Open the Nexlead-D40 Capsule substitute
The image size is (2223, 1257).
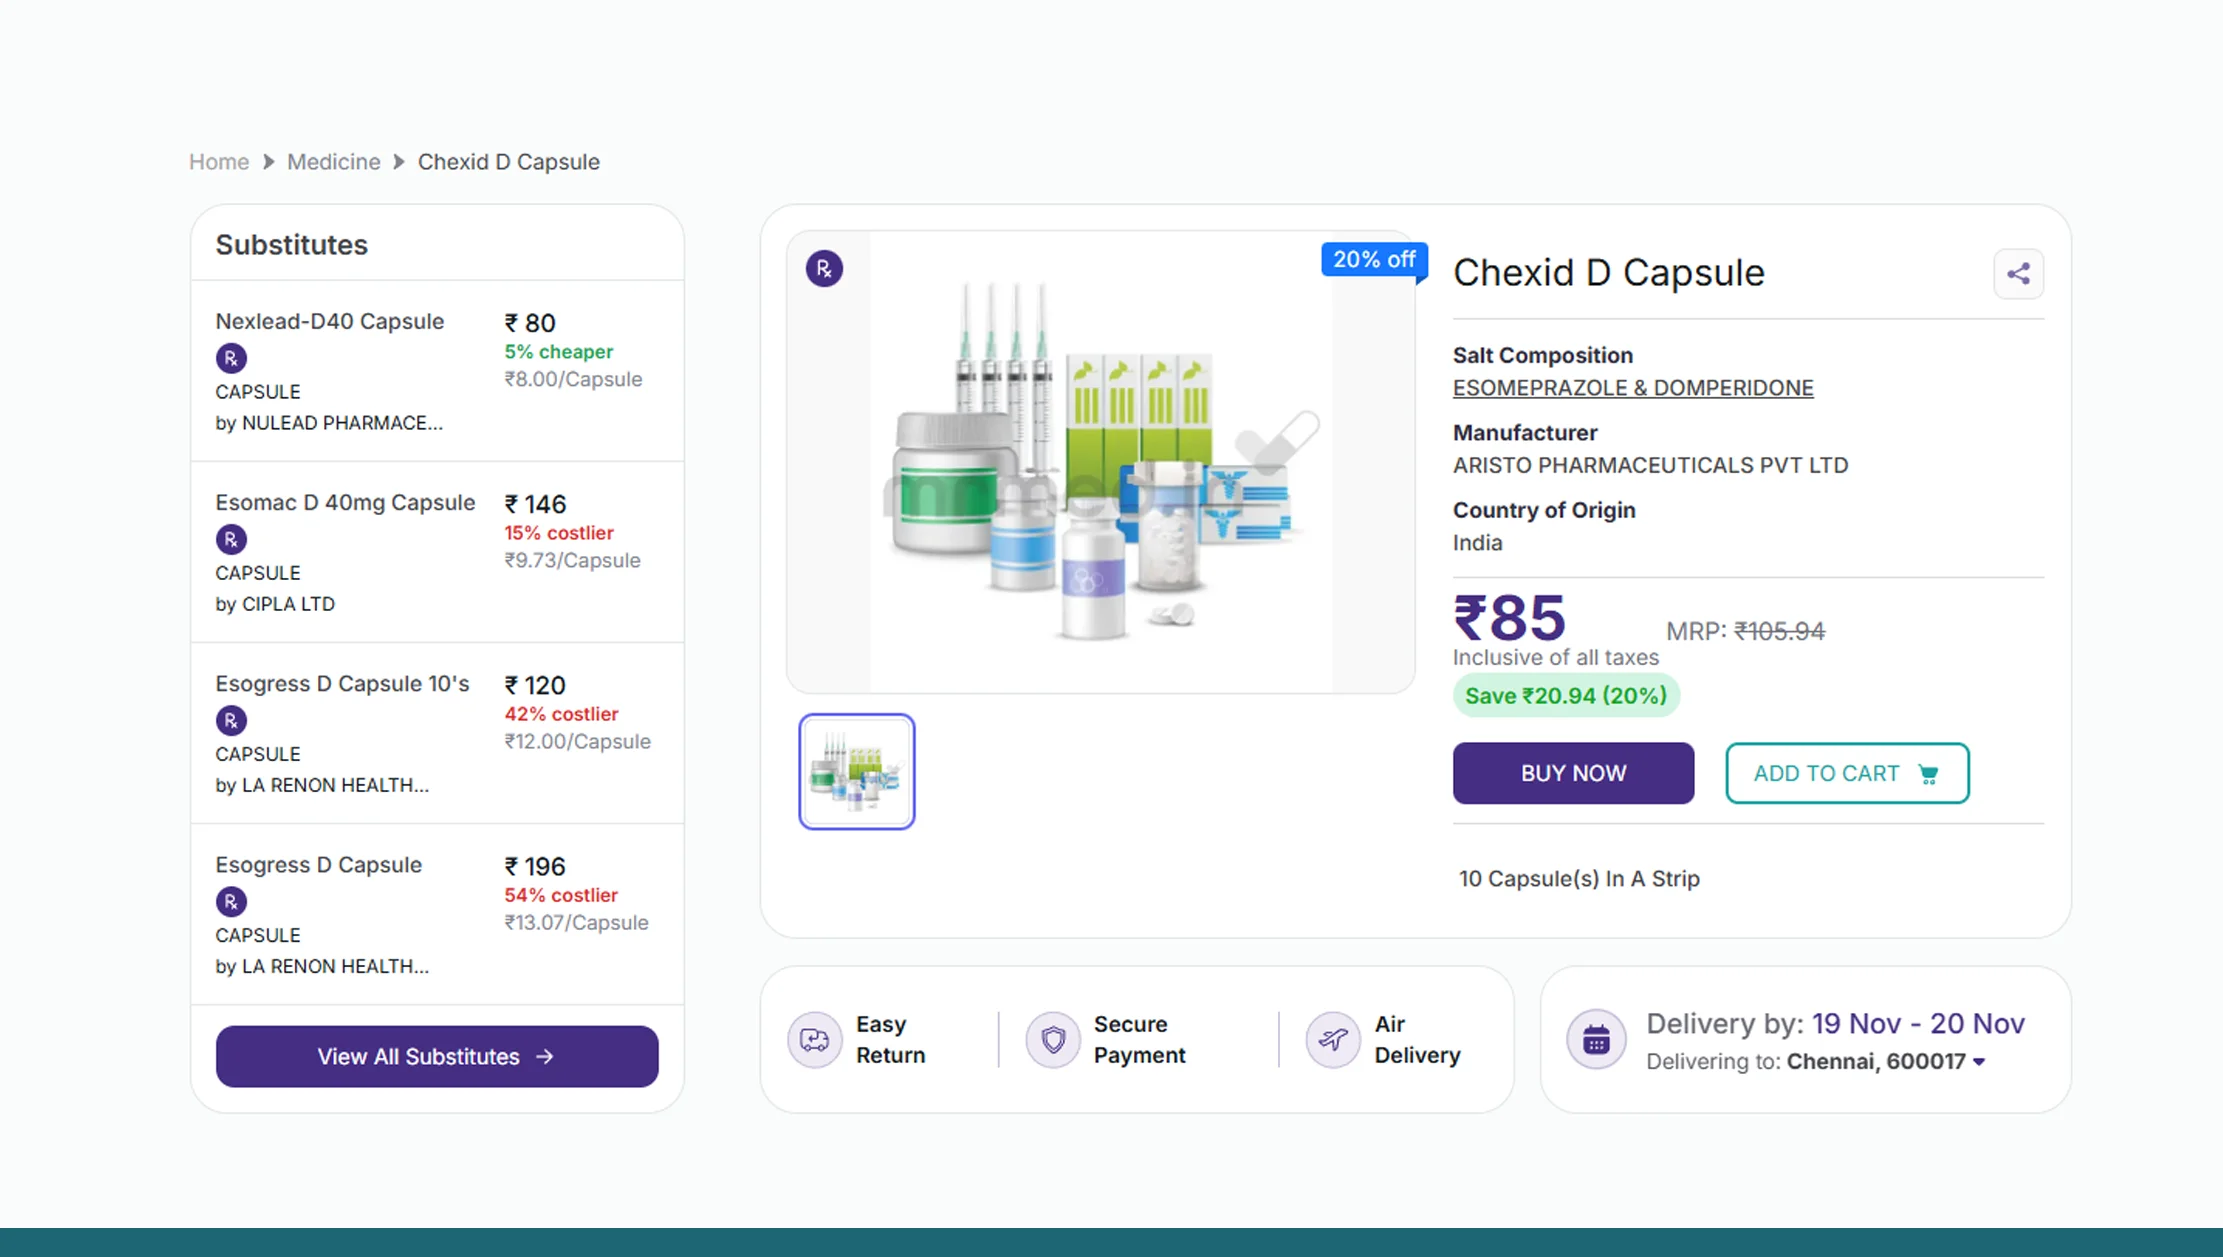pyautogui.click(x=330, y=322)
